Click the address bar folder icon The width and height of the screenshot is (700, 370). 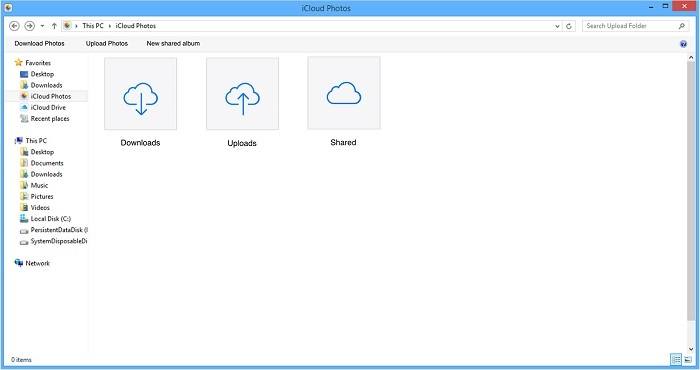point(67,26)
